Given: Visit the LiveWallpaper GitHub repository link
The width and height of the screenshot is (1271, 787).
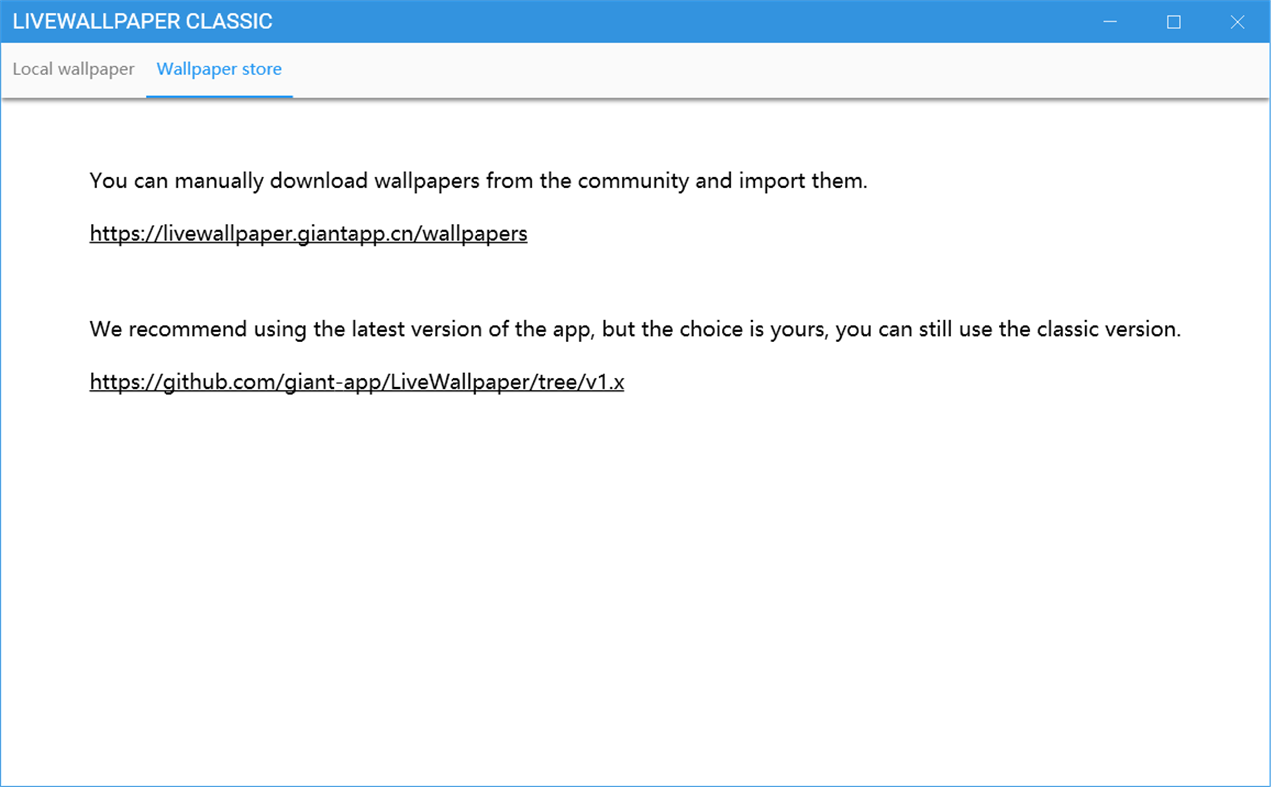Looking at the screenshot, I should pyautogui.click(x=356, y=381).
